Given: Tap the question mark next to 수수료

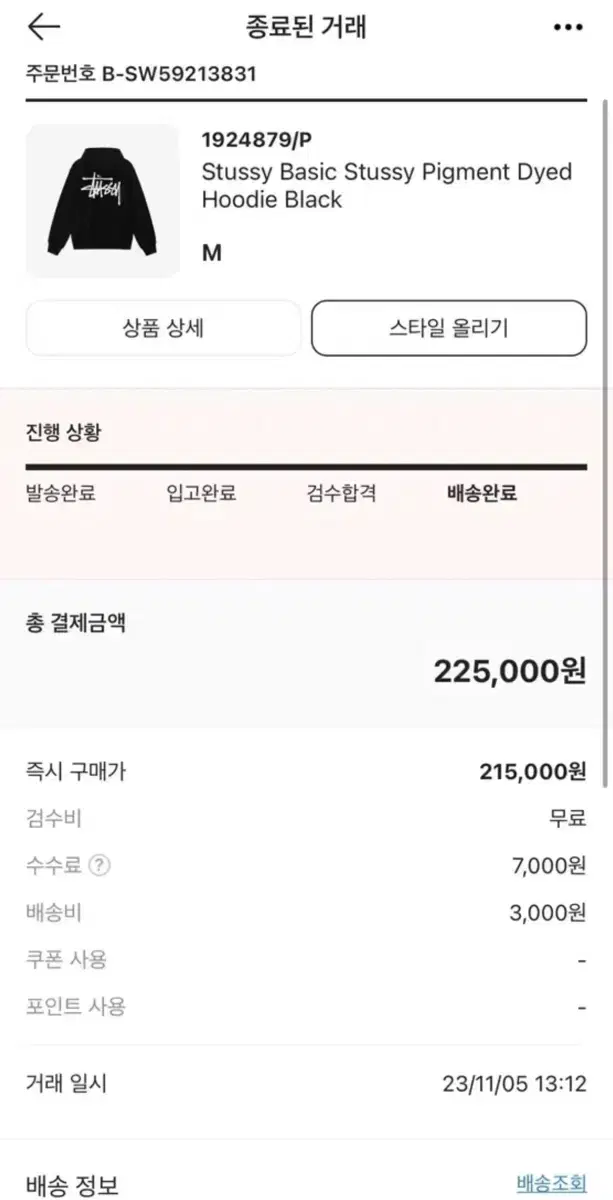Looking at the screenshot, I should pyautogui.click(x=99, y=865).
